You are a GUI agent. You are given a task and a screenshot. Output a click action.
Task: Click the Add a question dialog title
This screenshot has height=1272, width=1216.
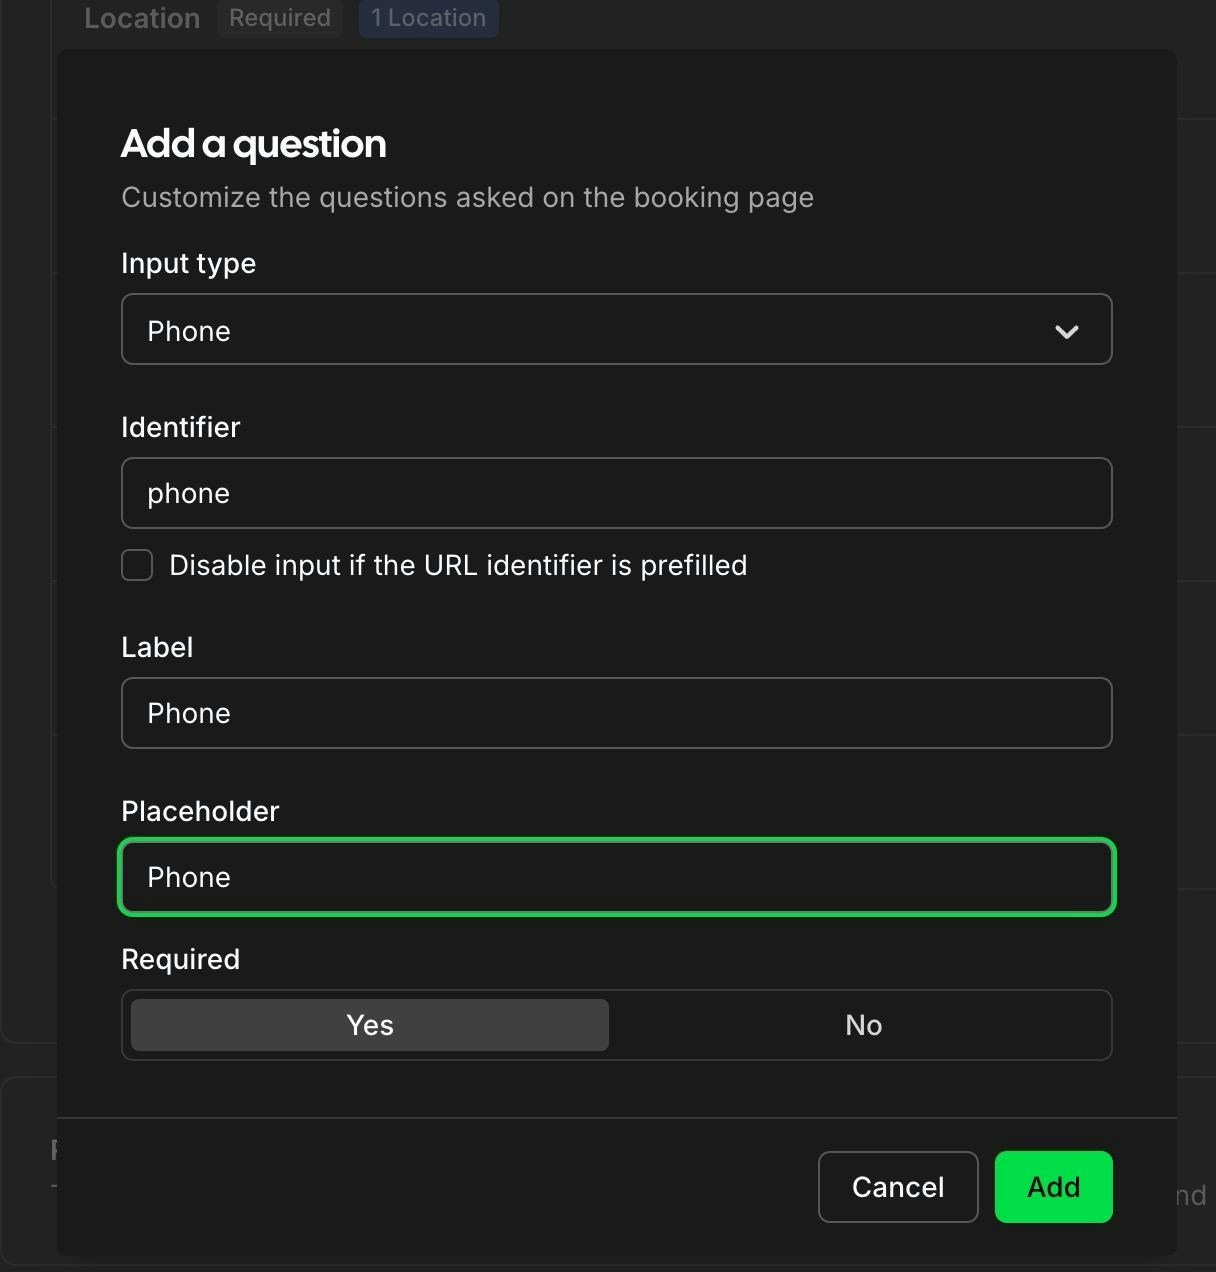253,144
